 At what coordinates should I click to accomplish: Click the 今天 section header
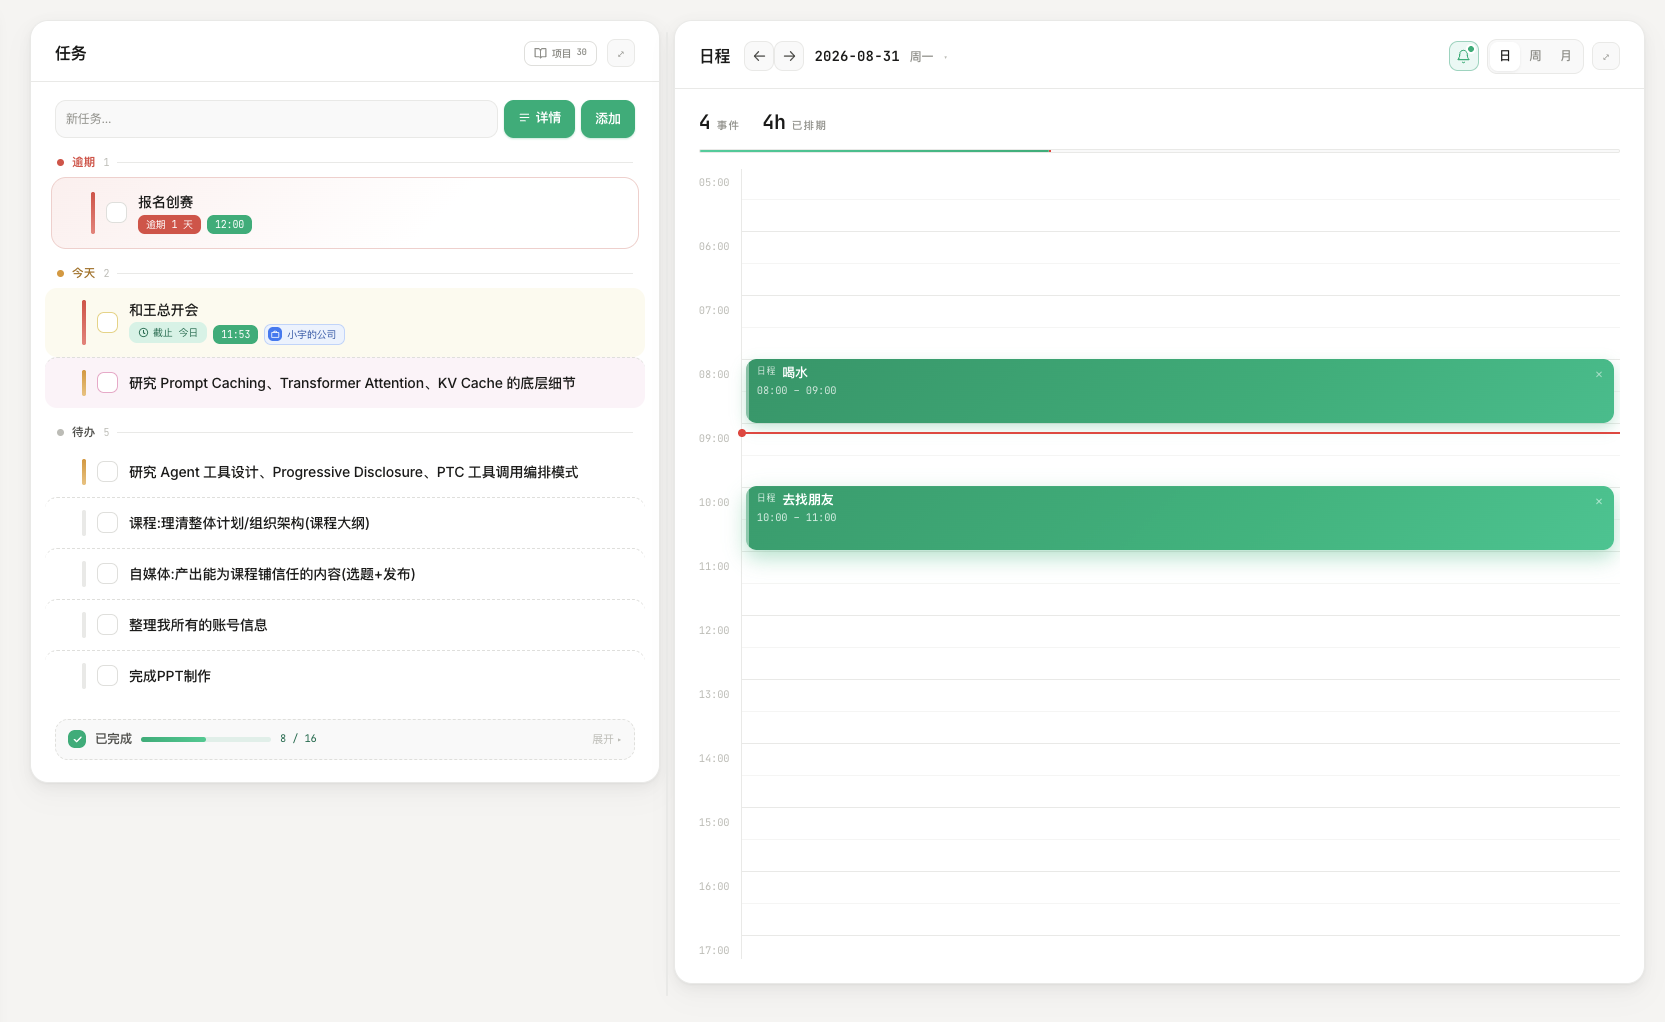83,273
